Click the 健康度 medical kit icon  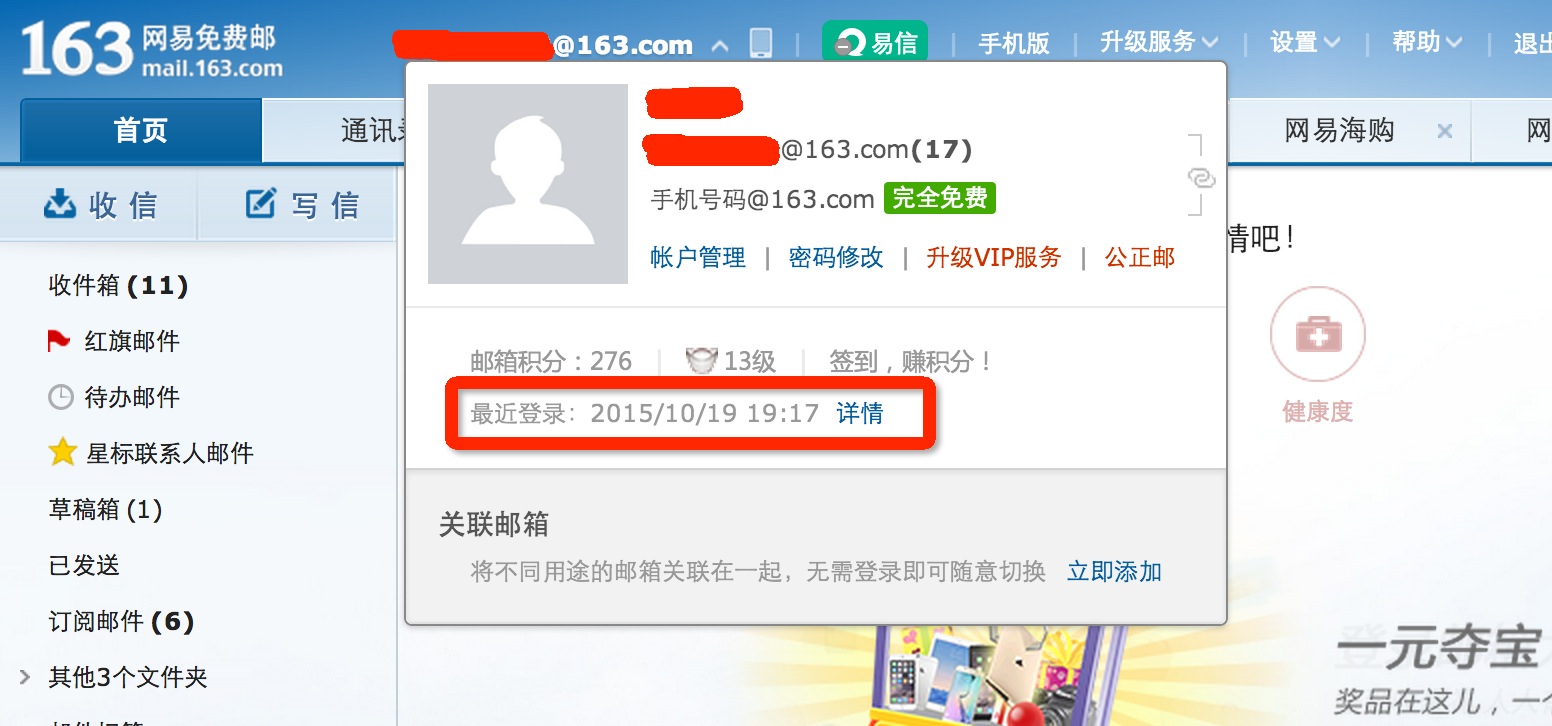[x=1318, y=335]
